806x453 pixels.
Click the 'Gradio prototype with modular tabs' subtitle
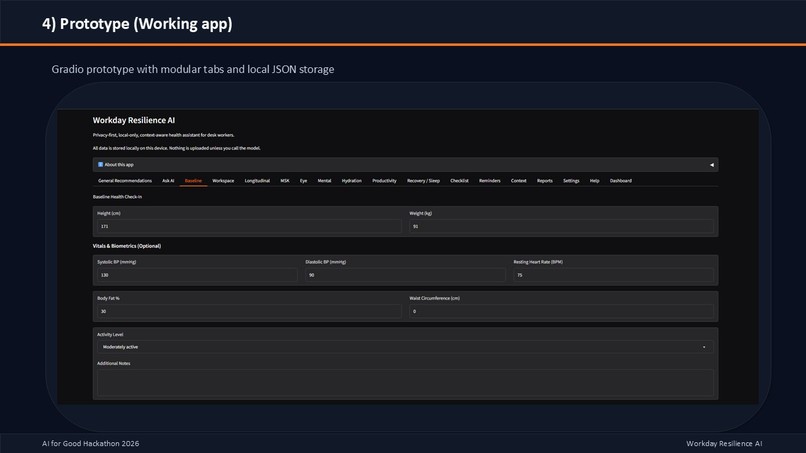[x=193, y=69]
